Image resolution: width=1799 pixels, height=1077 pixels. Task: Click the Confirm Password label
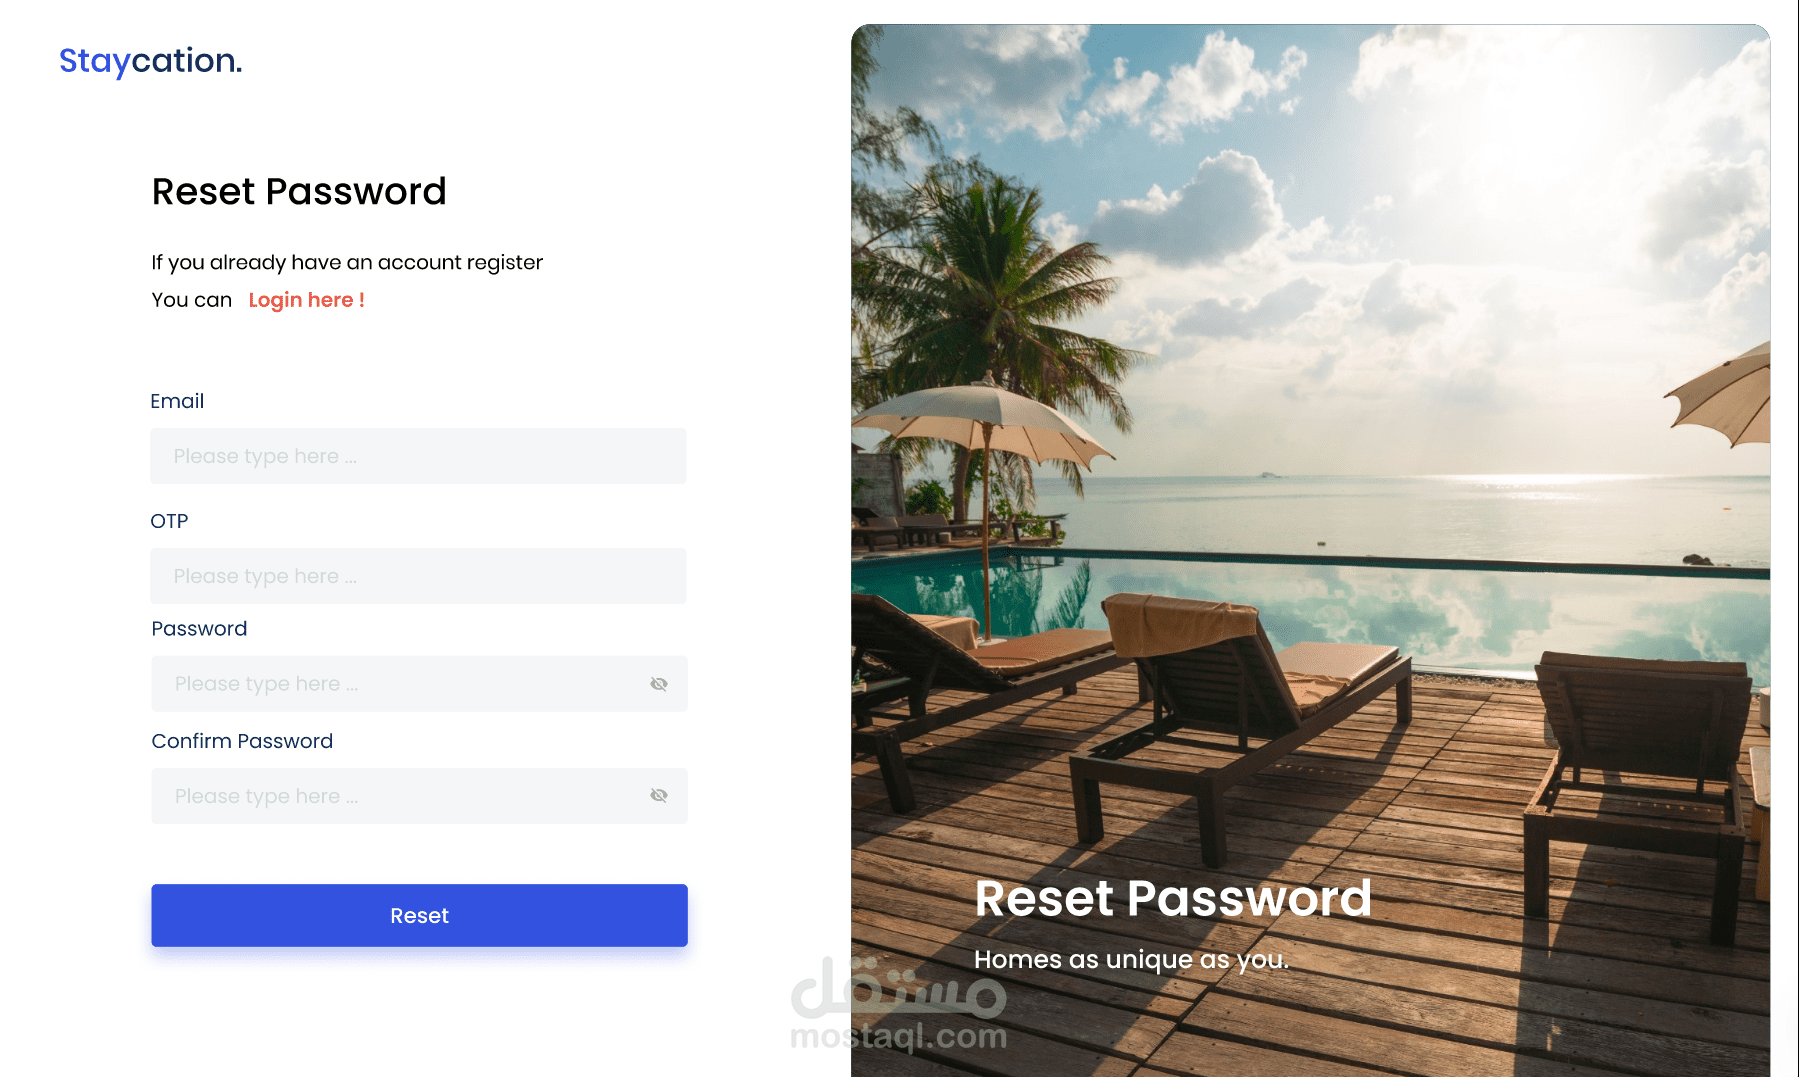(x=242, y=741)
